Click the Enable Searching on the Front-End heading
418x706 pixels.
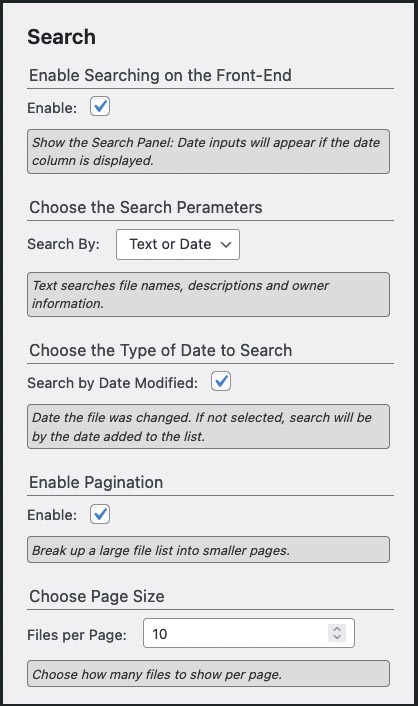pos(160,75)
